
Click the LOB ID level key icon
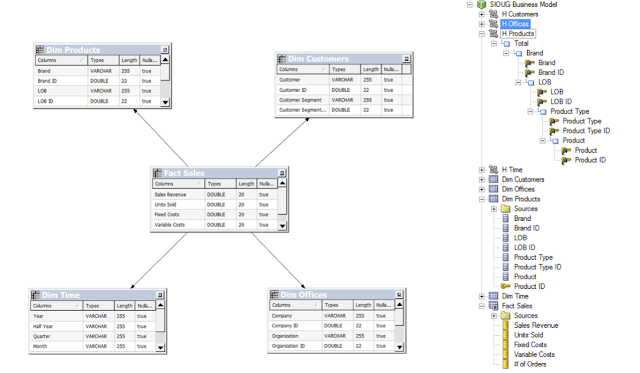tap(542, 102)
